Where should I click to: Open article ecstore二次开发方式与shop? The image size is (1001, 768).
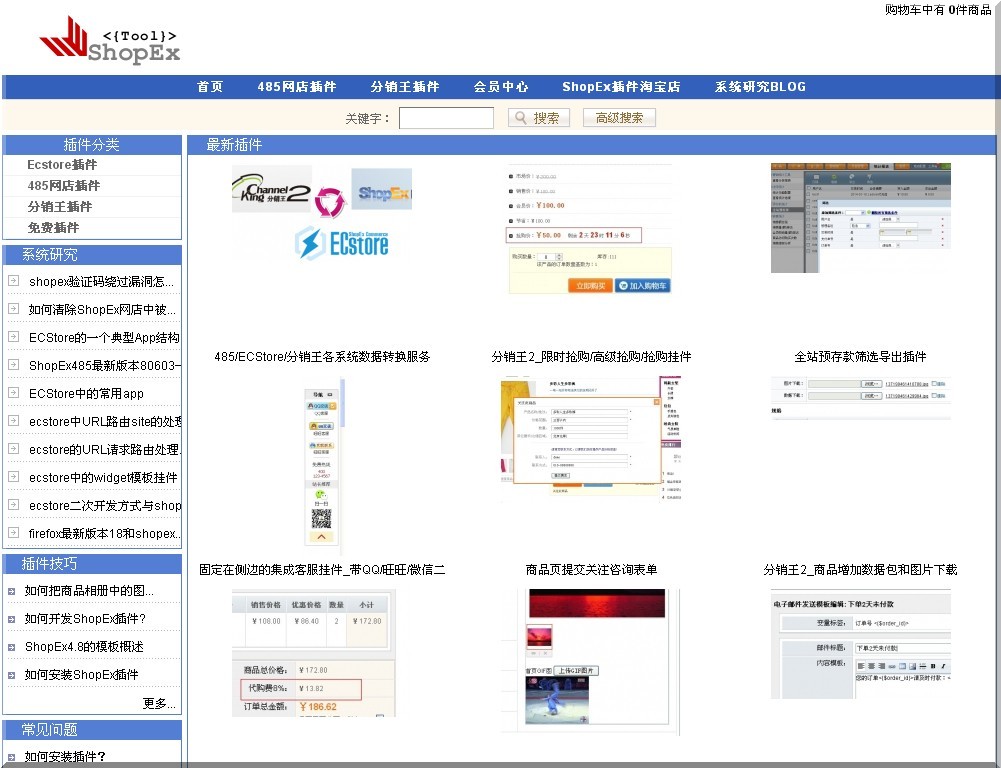coord(105,506)
